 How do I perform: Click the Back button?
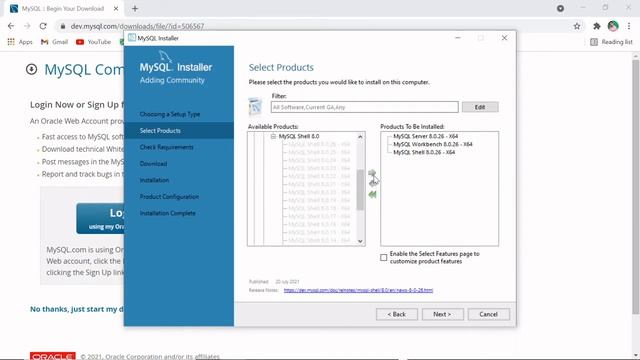(x=397, y=314)
